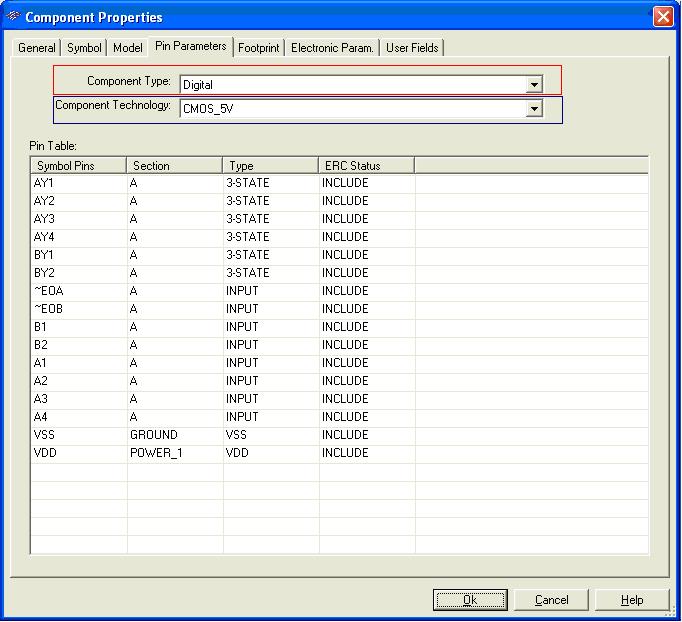Click the Symbol Pins column header

[x=78, y=165]
